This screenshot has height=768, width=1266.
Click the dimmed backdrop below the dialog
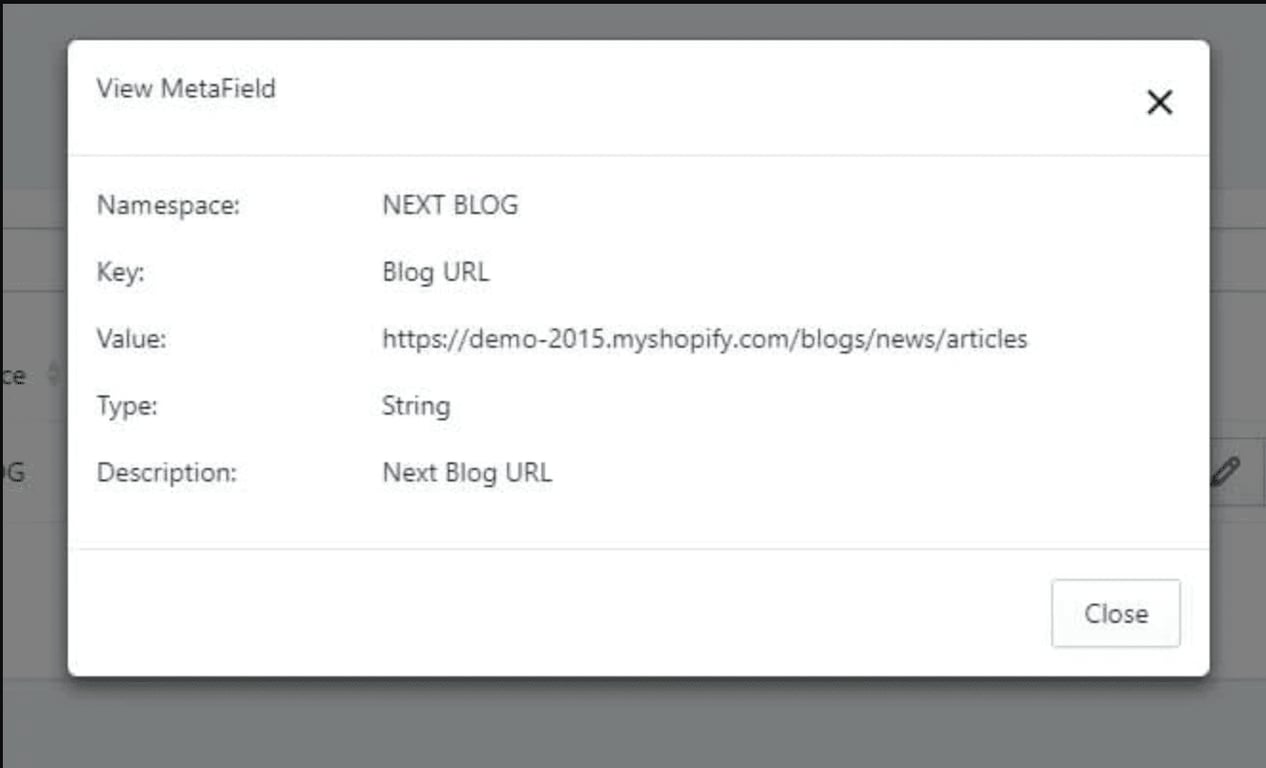(x=633, y=724)
